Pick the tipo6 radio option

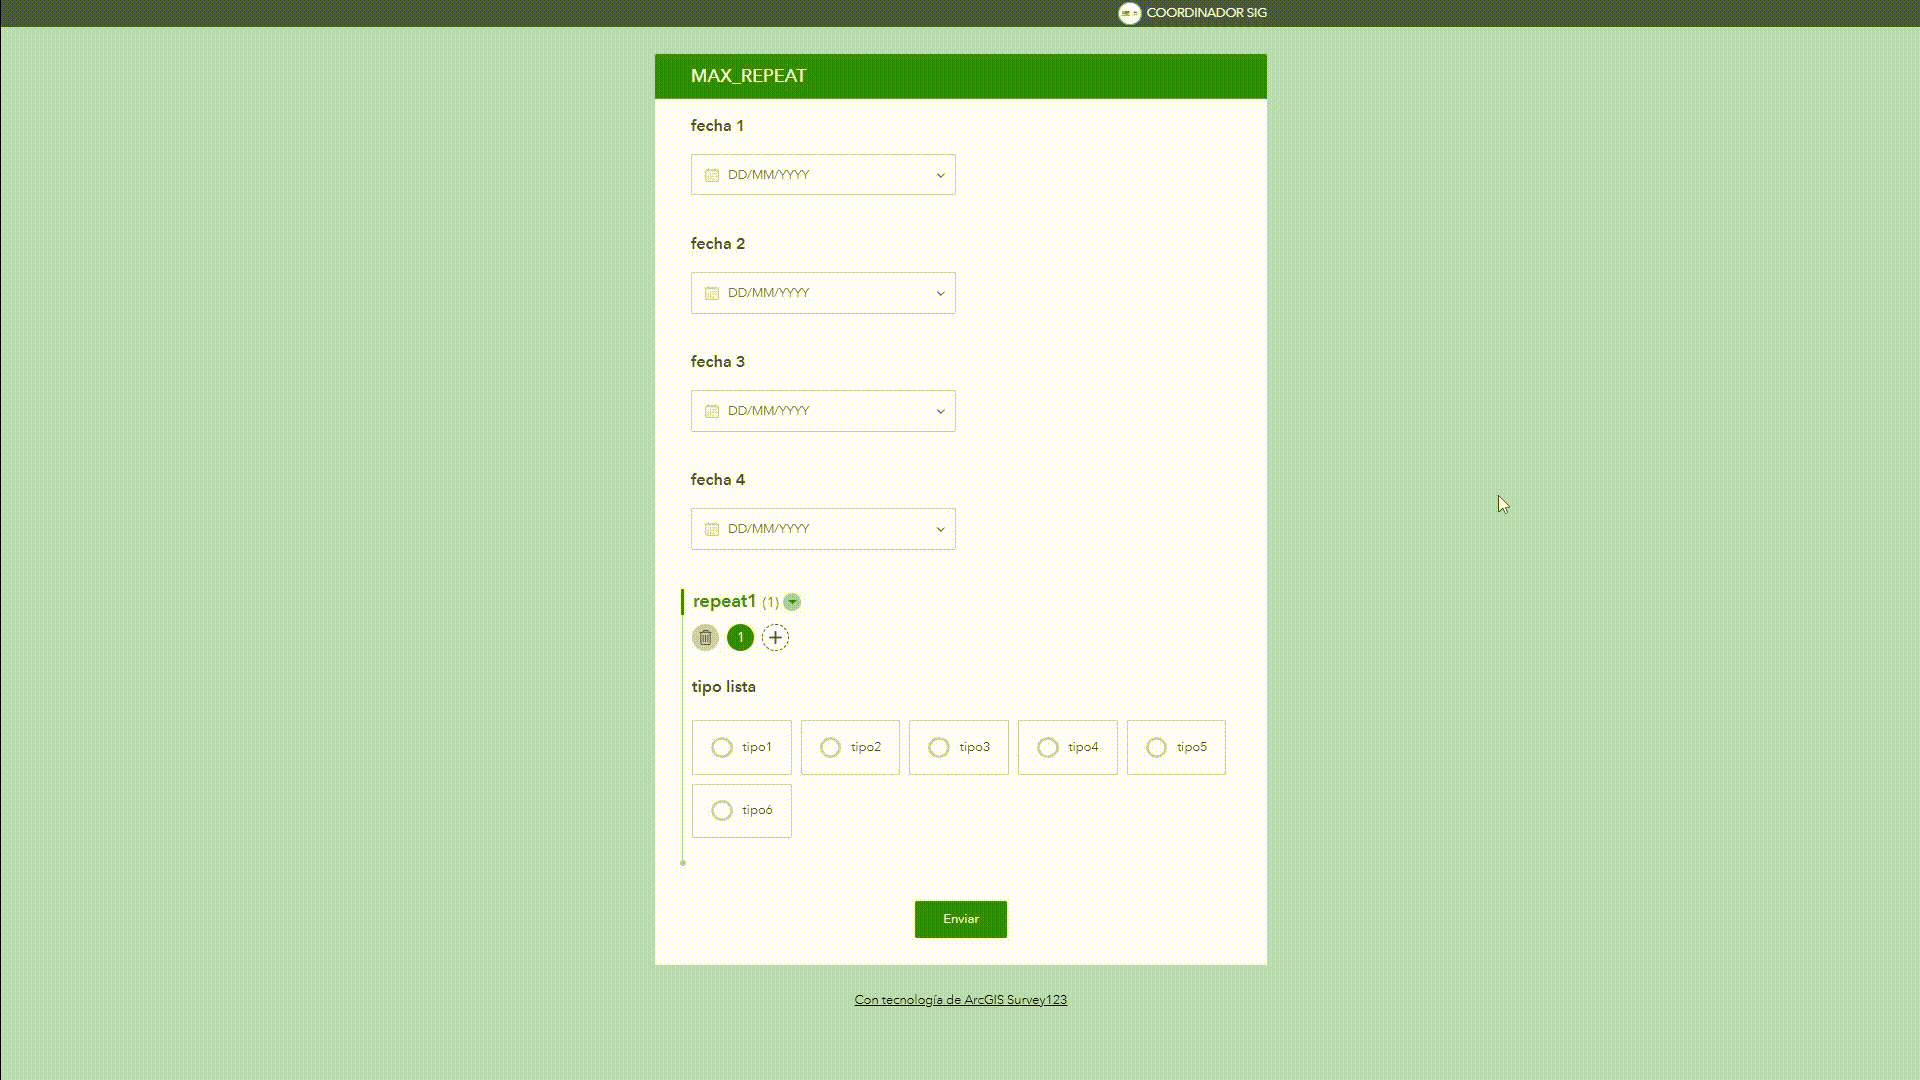pos(722,811)
